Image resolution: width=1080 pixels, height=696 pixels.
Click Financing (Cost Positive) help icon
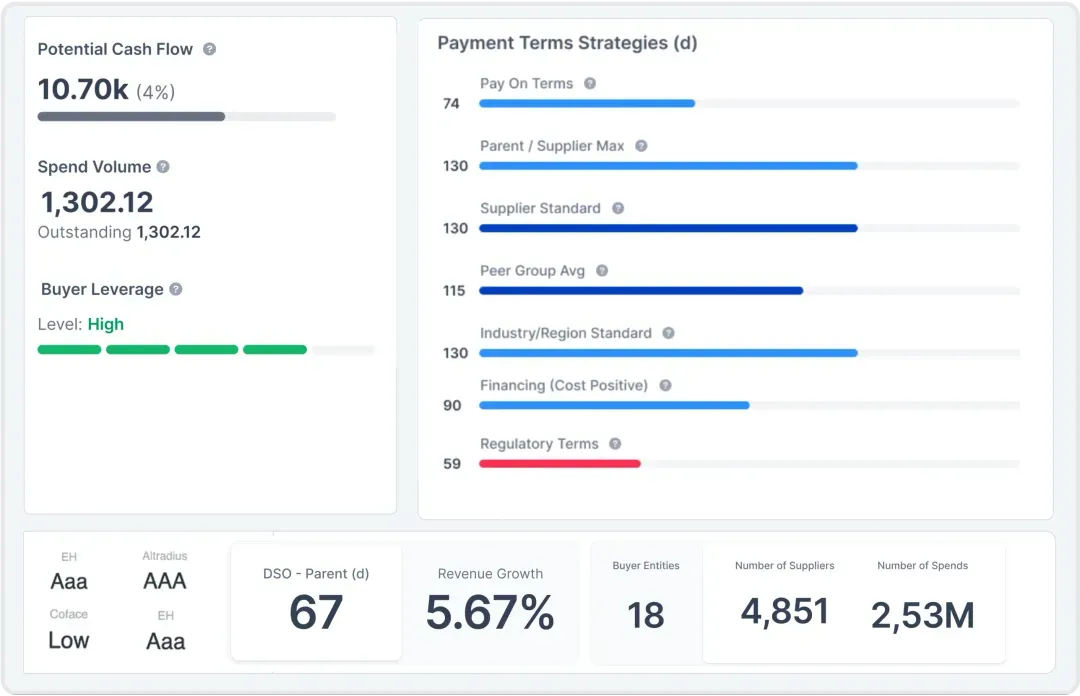(x=665, y=385)
